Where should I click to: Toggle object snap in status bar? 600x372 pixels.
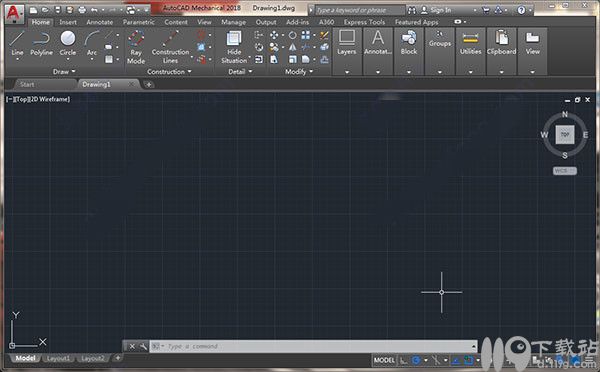(x=469, y=360)
